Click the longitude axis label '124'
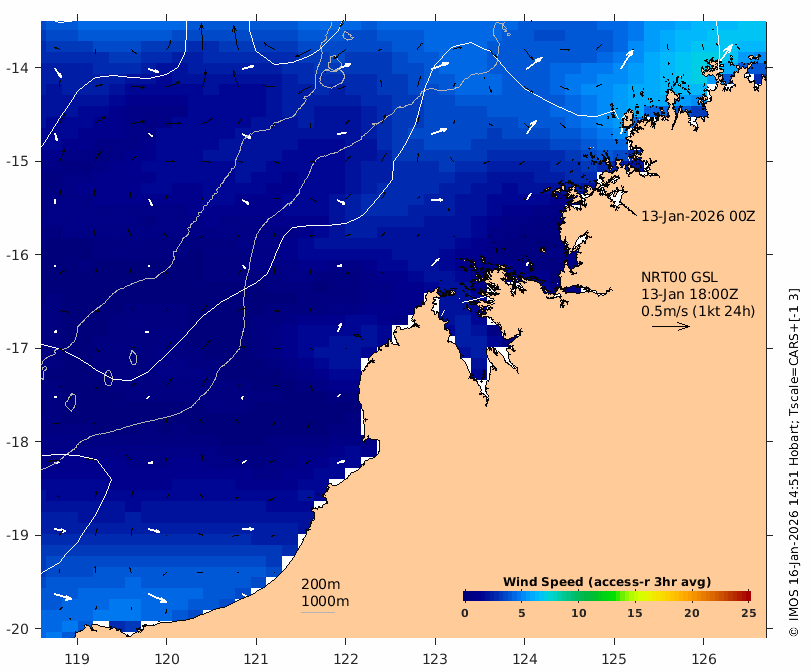Image resolution: width=810 pixels, height=672 pixels. (525, 659)
